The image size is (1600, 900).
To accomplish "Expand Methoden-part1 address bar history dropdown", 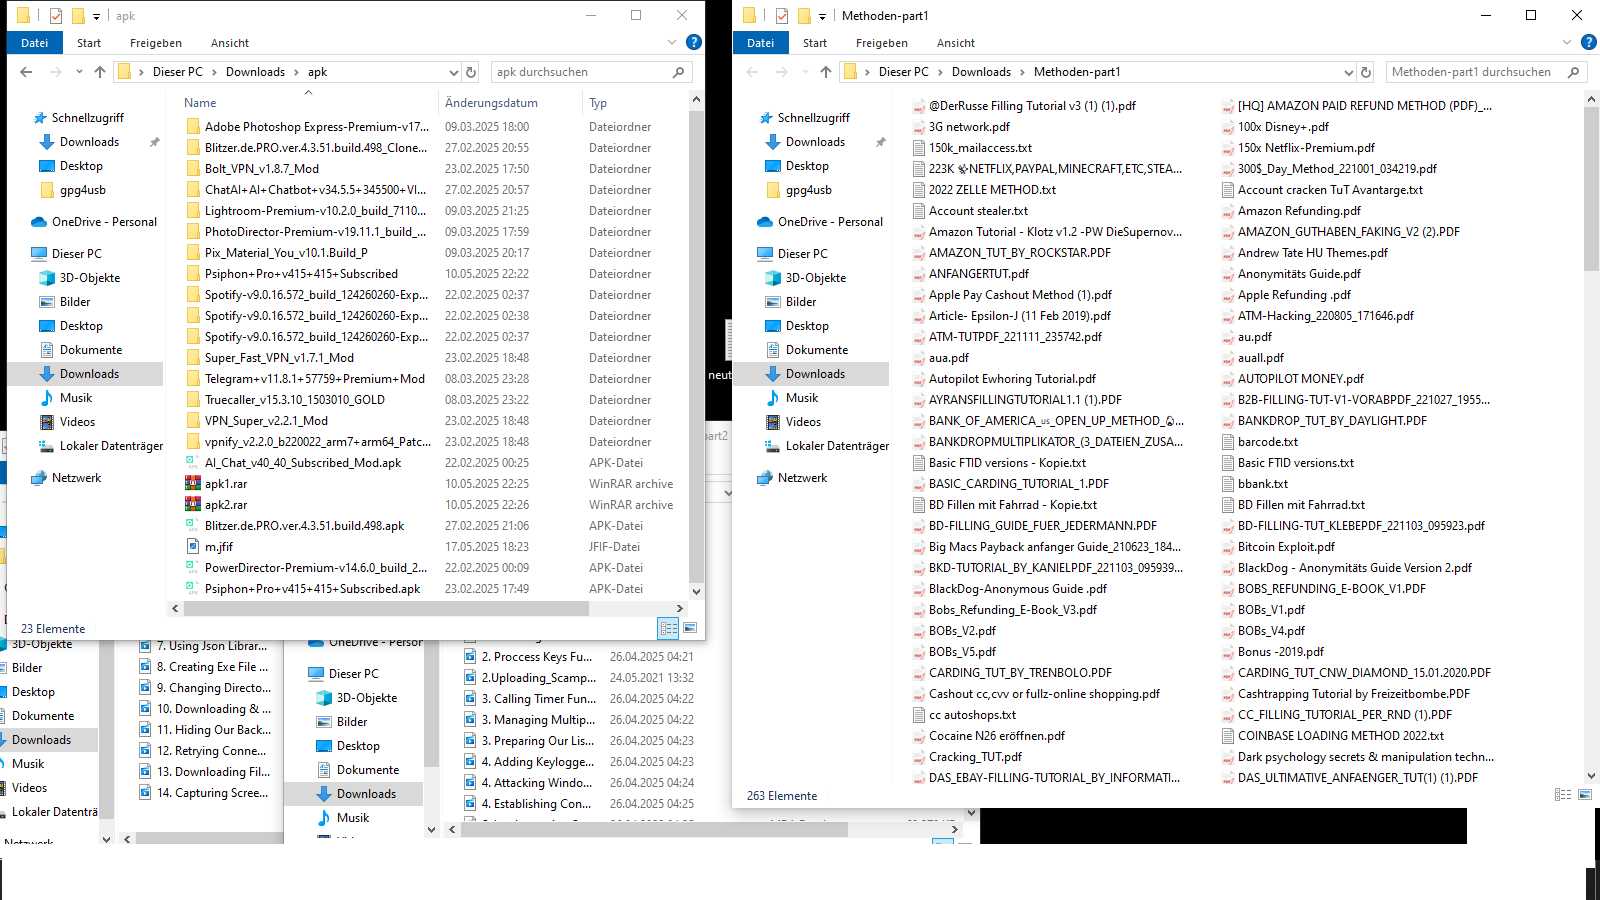I will pos(1348,72).
